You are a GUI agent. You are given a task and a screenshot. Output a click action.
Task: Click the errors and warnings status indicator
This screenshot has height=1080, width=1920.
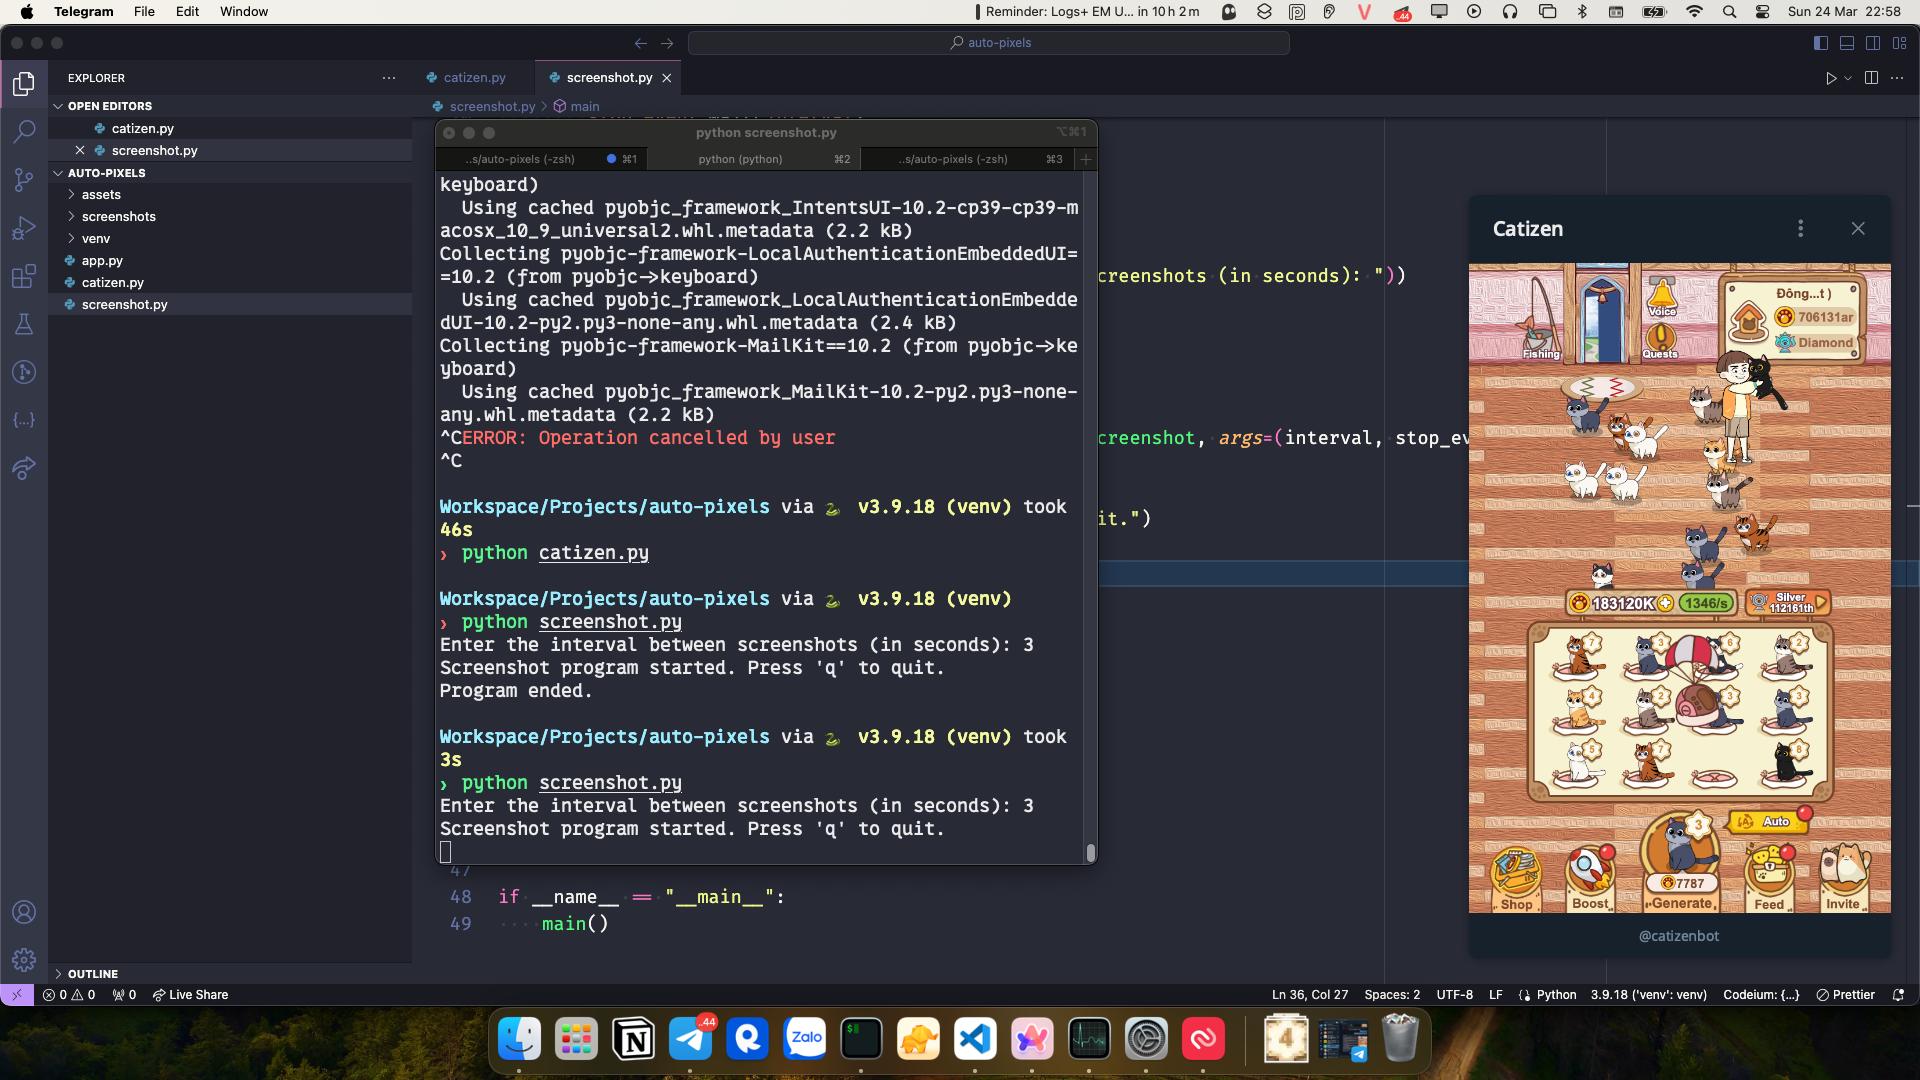click(x=69, y=995)
